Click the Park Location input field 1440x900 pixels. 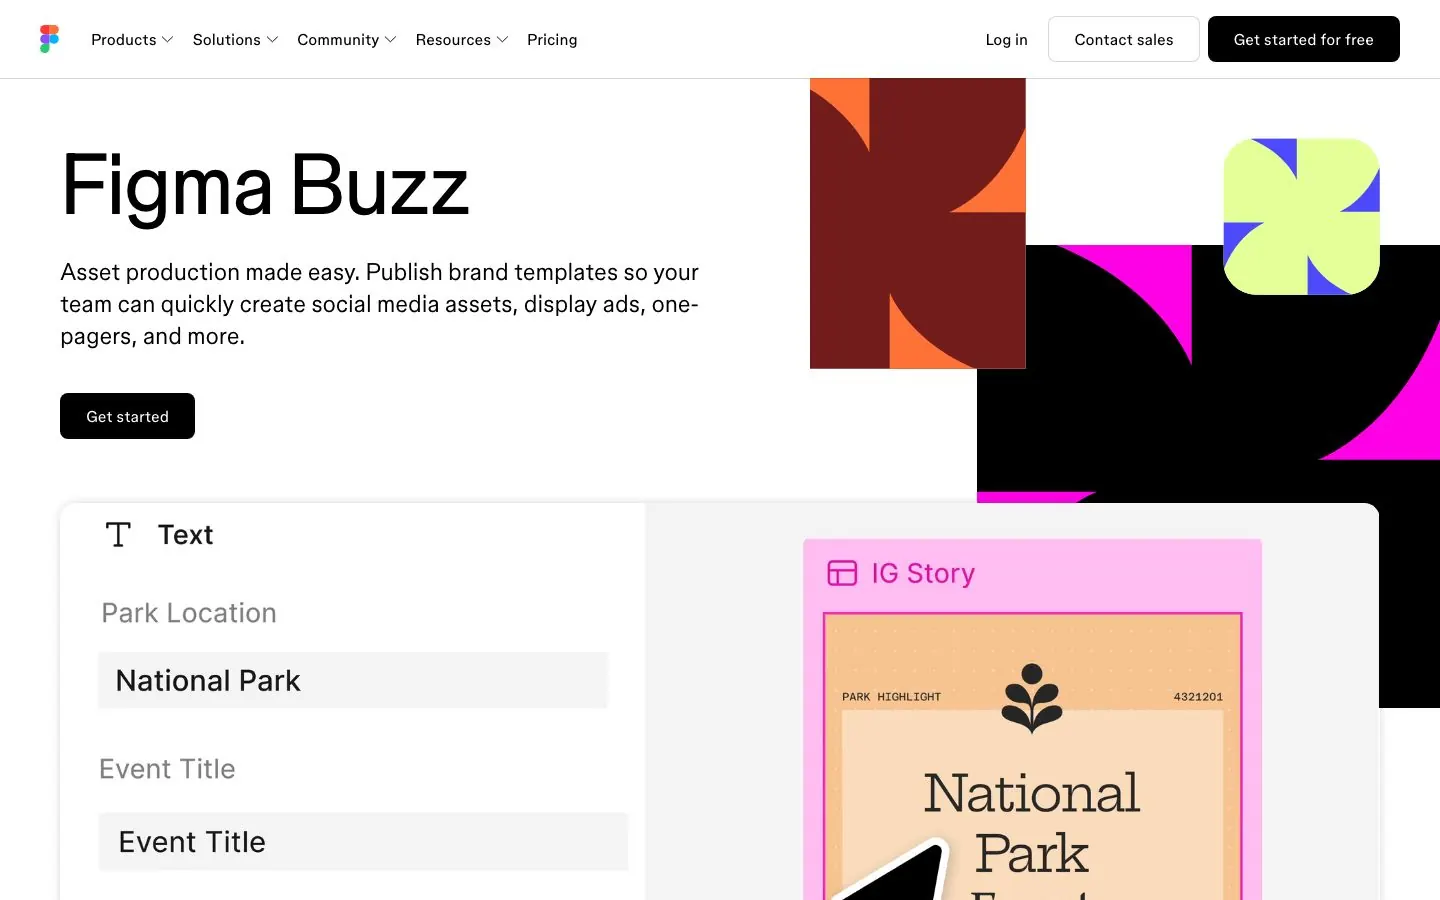(353, 680)
